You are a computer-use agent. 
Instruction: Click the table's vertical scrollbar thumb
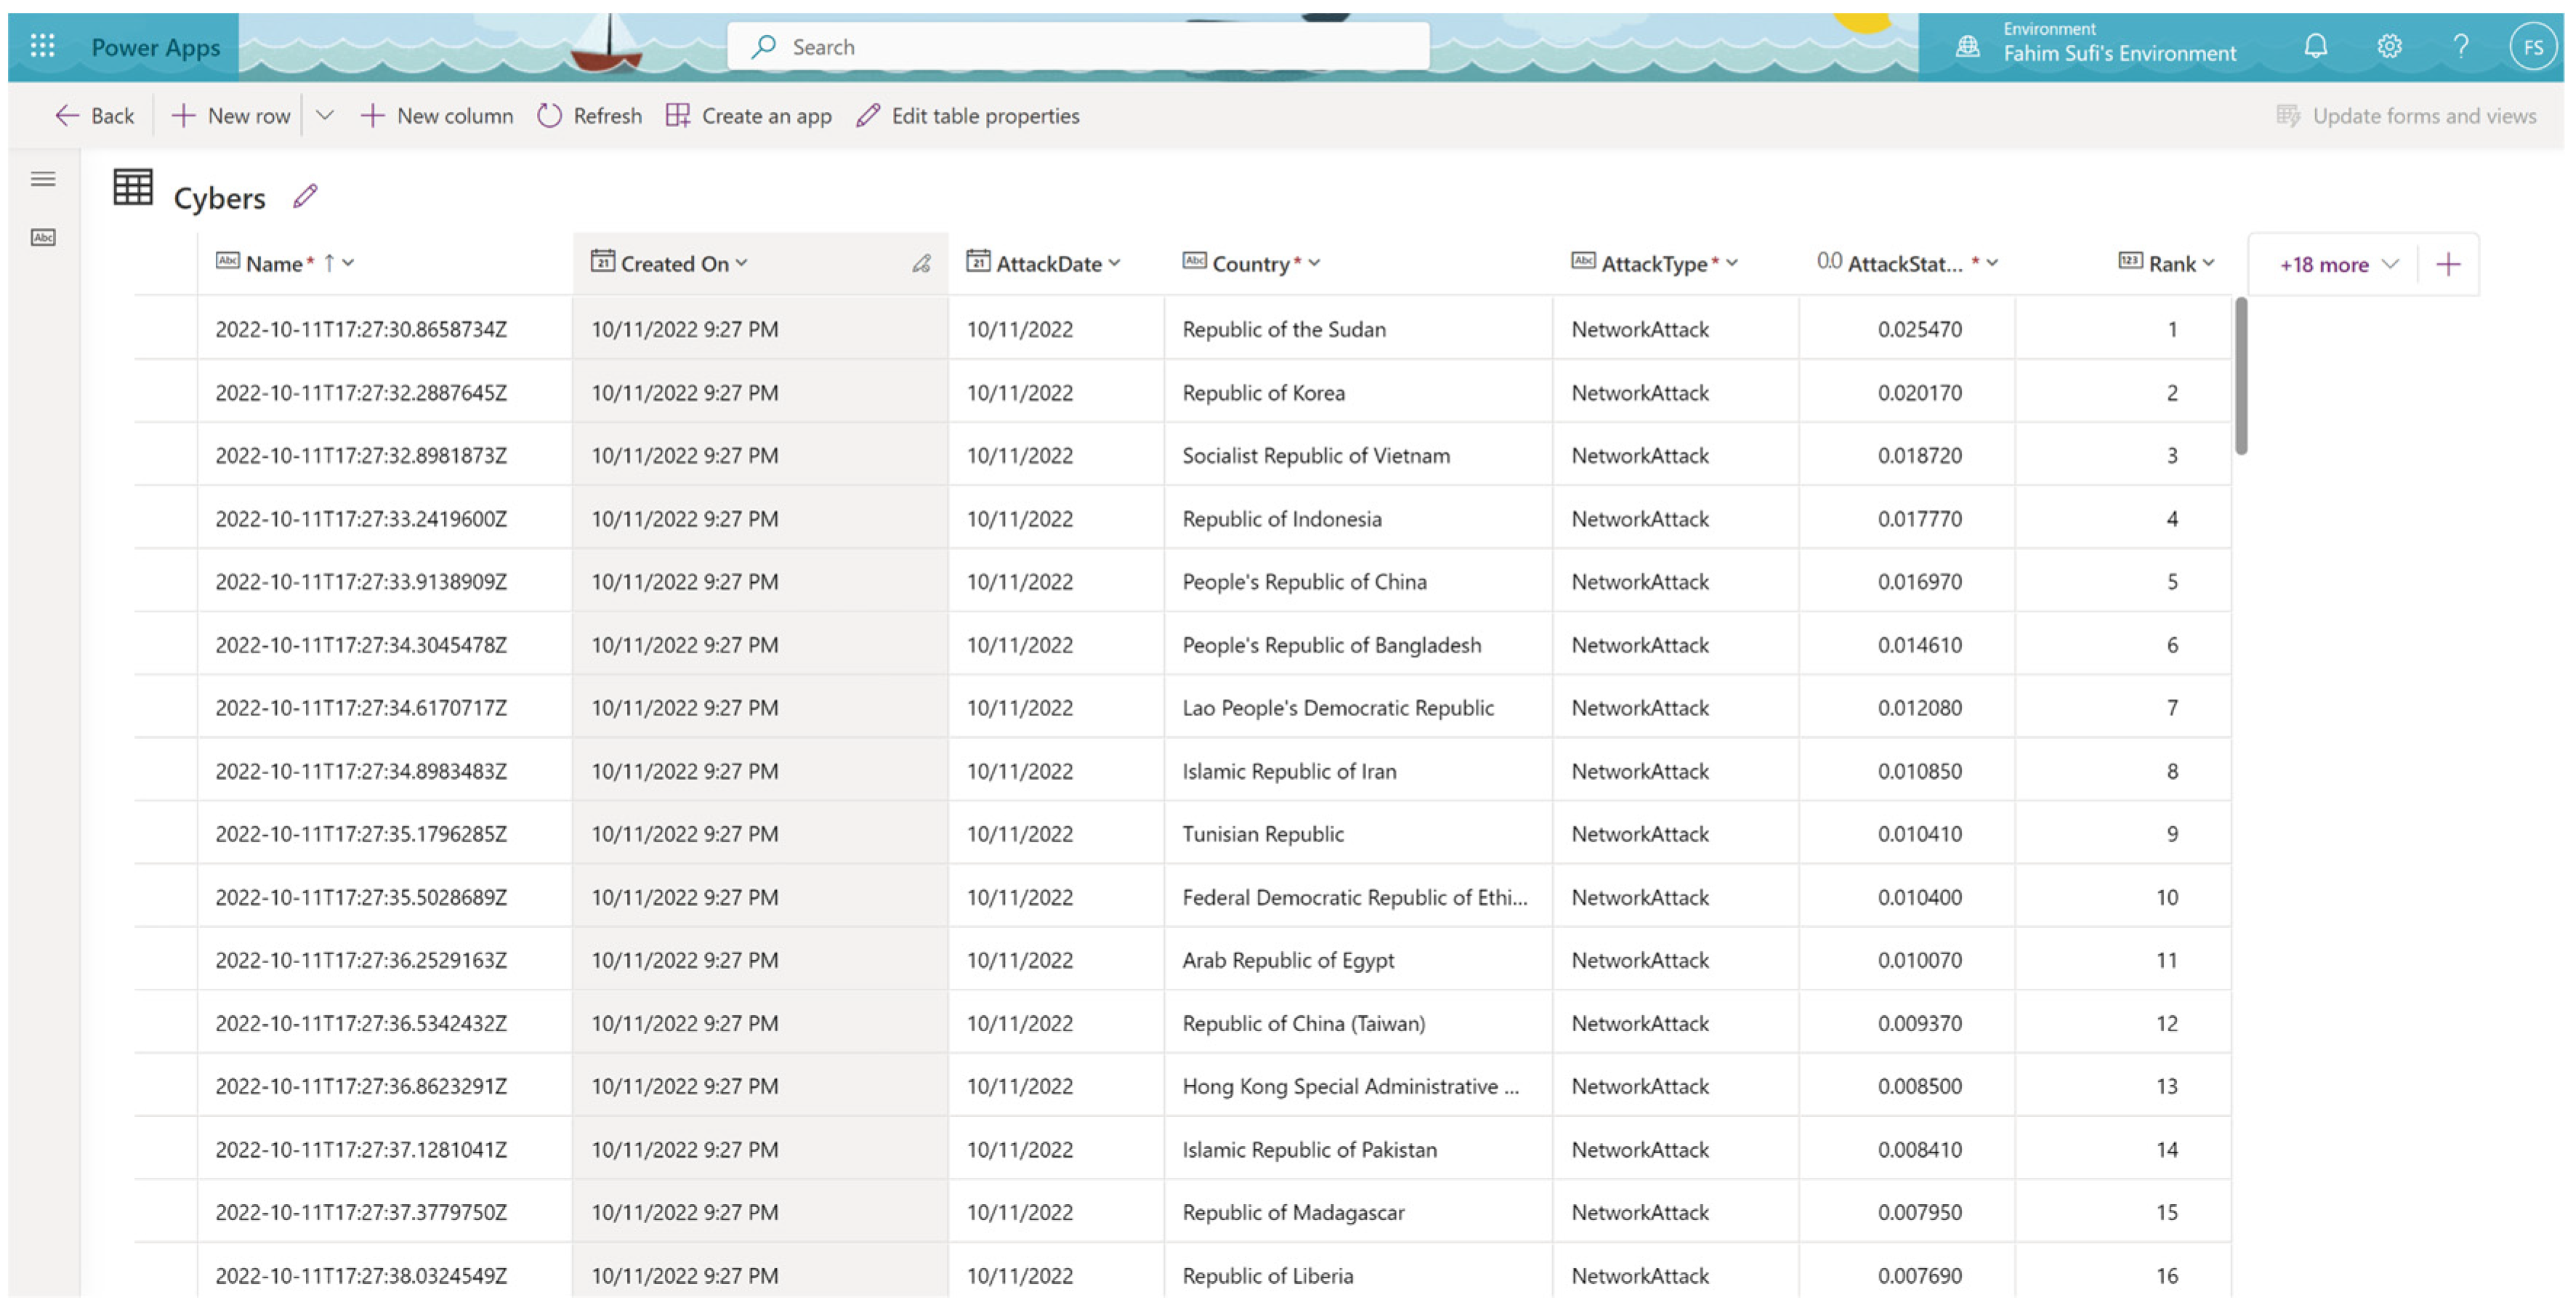pyautogui.click(x=2240, y=375)
